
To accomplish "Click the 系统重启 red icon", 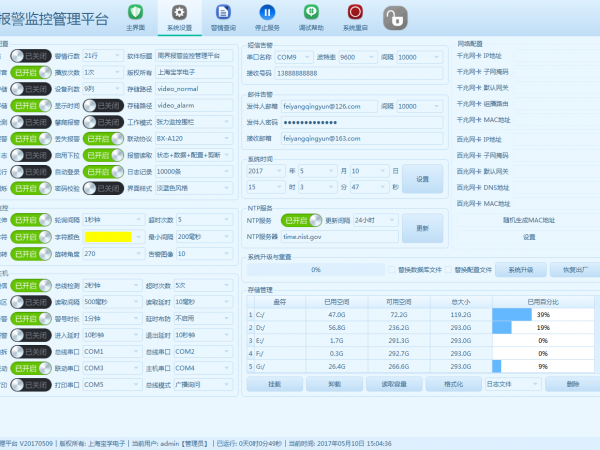I will [x=355, y=13].
